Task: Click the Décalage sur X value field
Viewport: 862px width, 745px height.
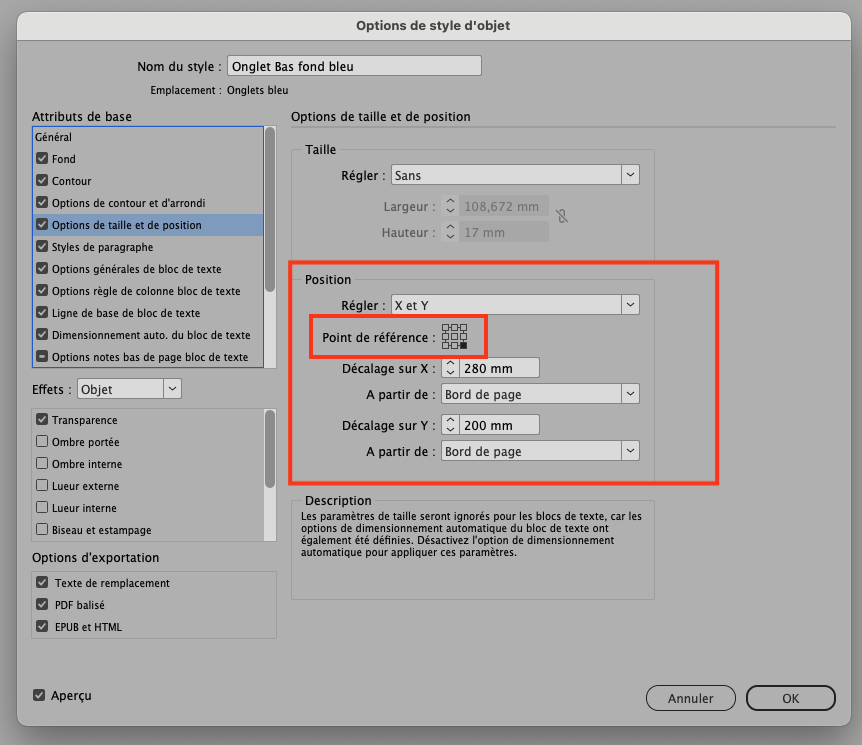Action: point(499,368)
